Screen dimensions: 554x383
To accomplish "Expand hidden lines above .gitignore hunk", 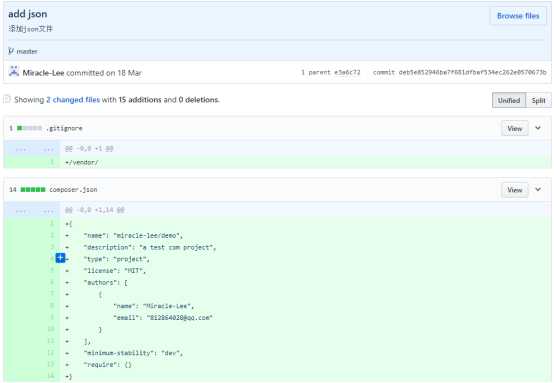I will tap(32, 149).
